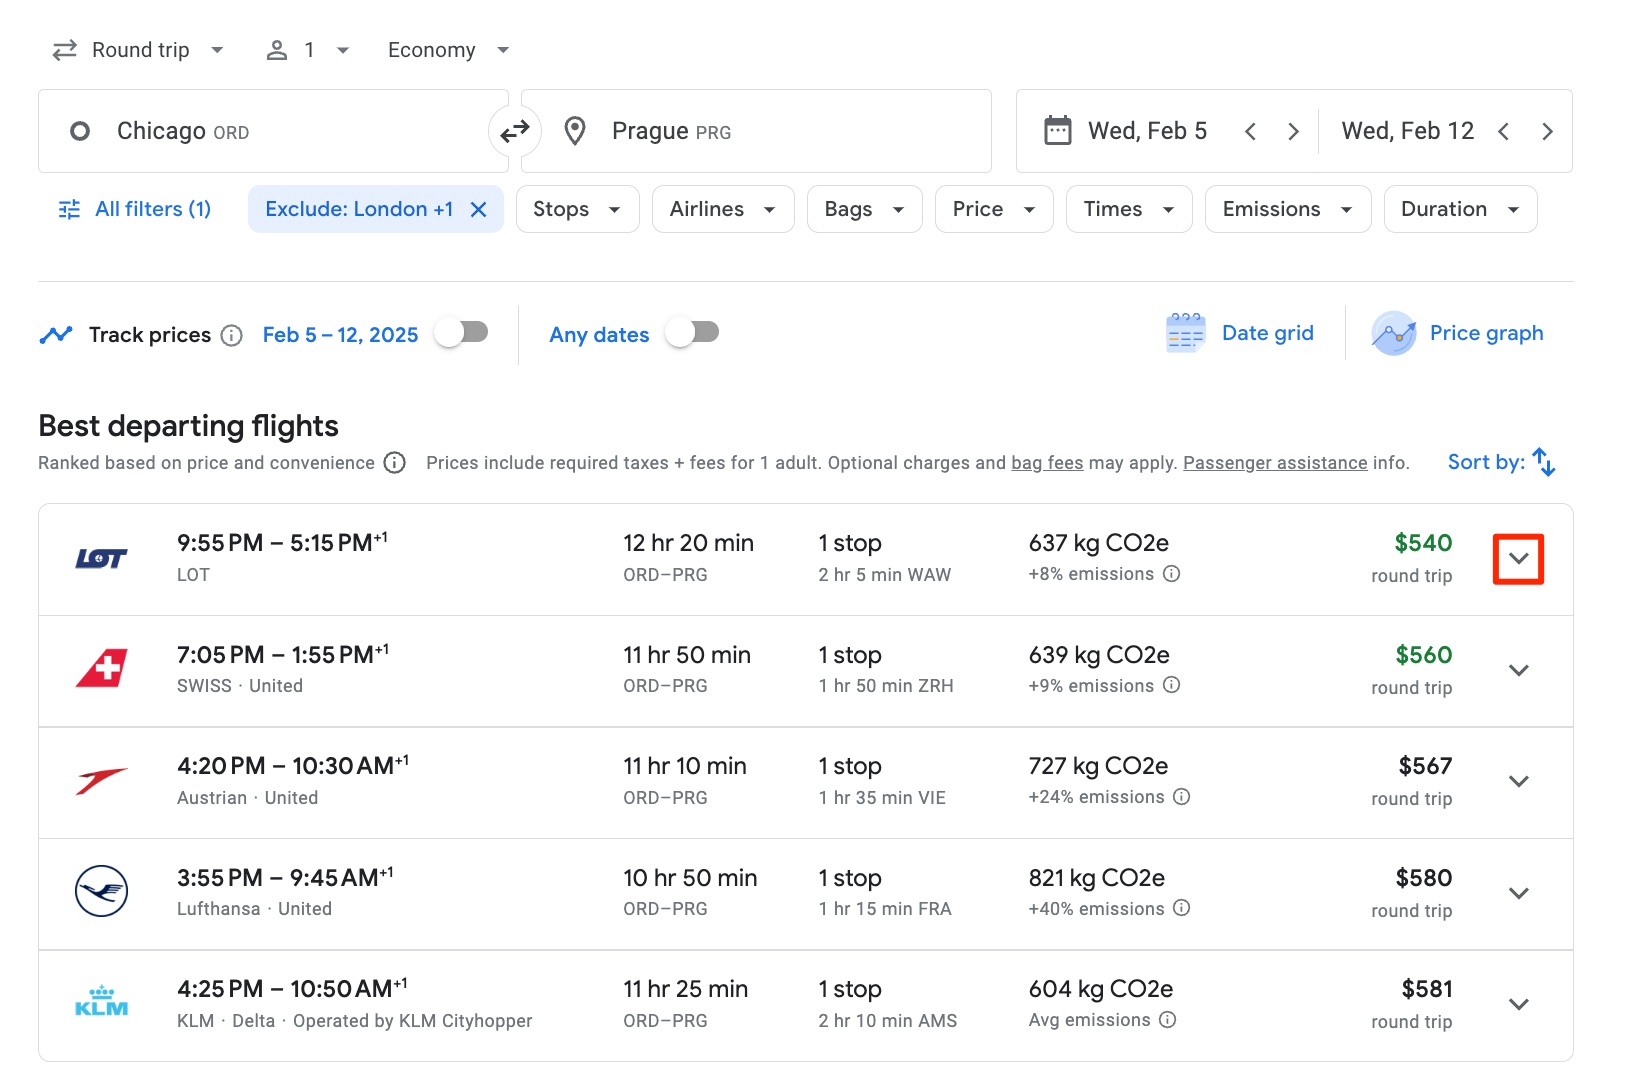The width and height of the screenshot is (1630, 1084).
Task: Click the LOT airline logo
Action: [x=101, y=558]
